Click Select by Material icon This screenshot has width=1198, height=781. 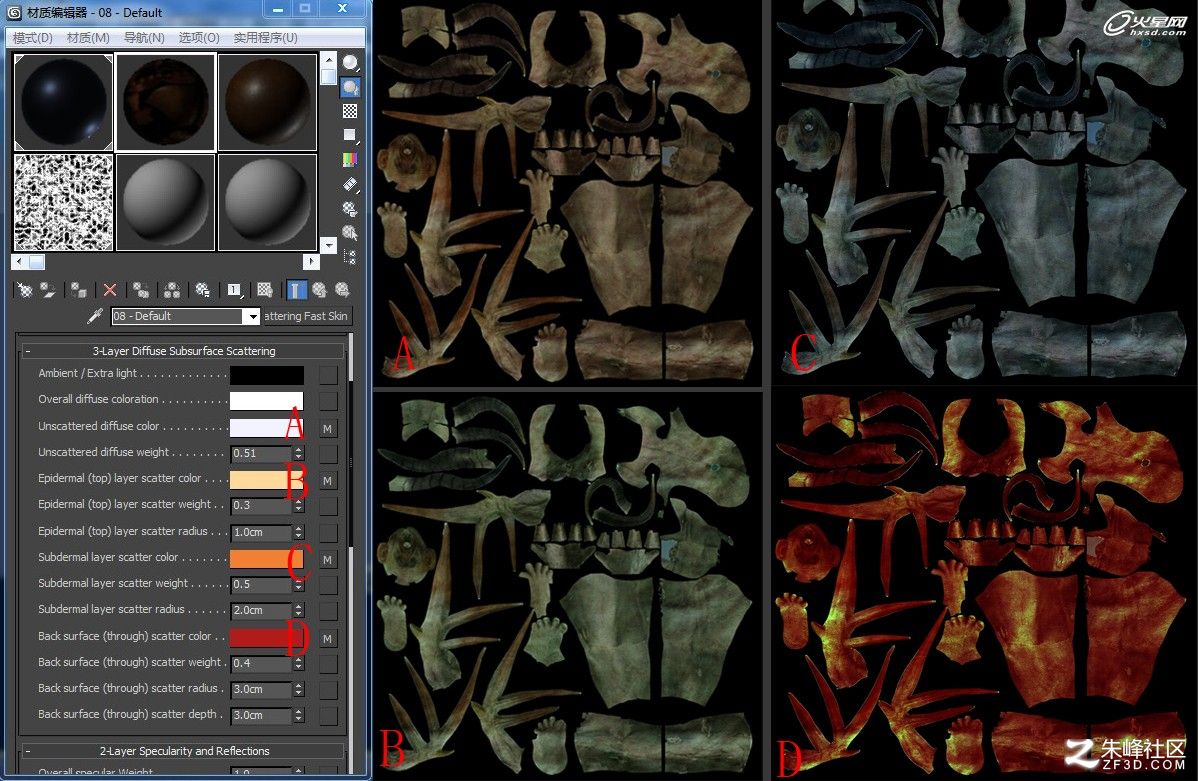[350, 232]
